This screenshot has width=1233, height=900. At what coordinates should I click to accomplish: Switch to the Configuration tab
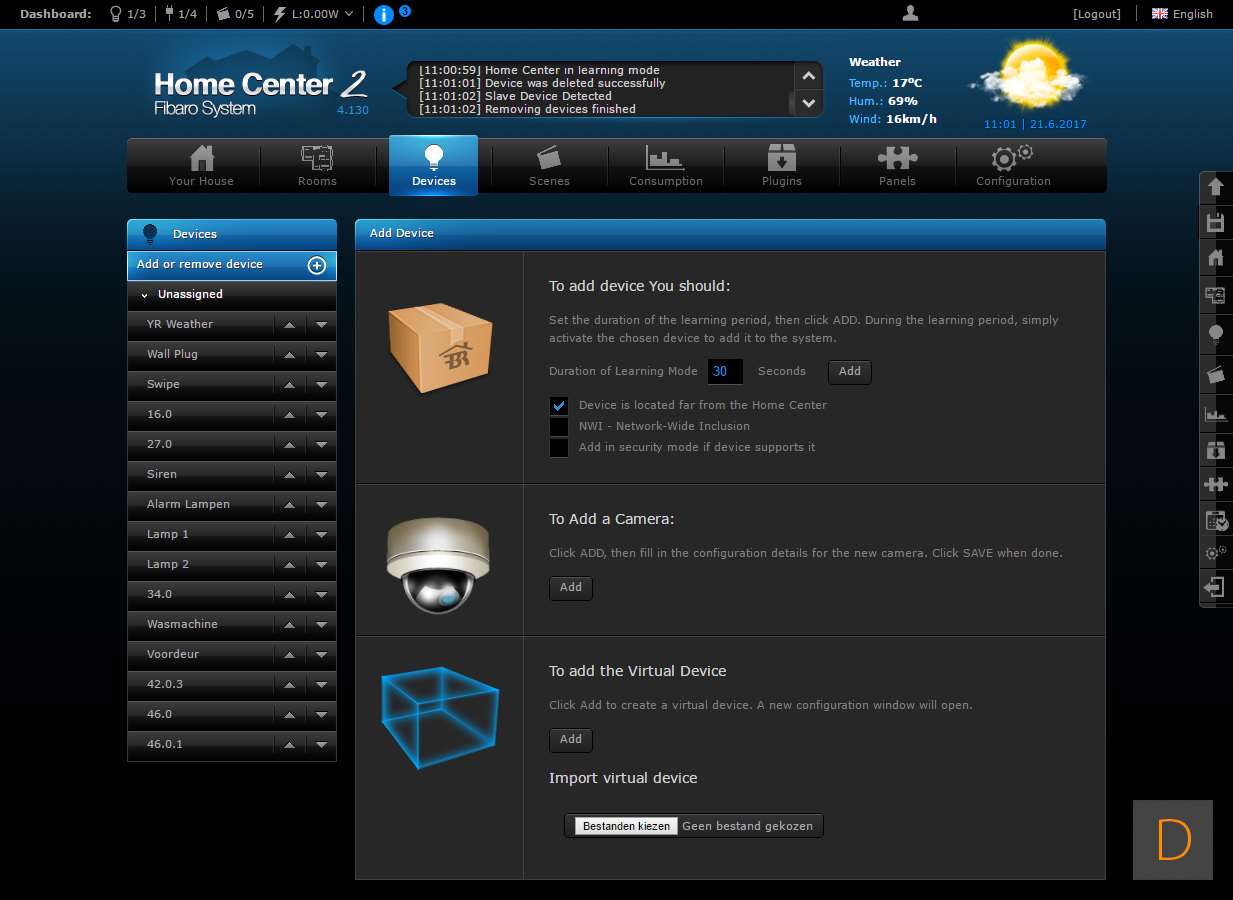pyautogui.click(x=1013, y=166)
